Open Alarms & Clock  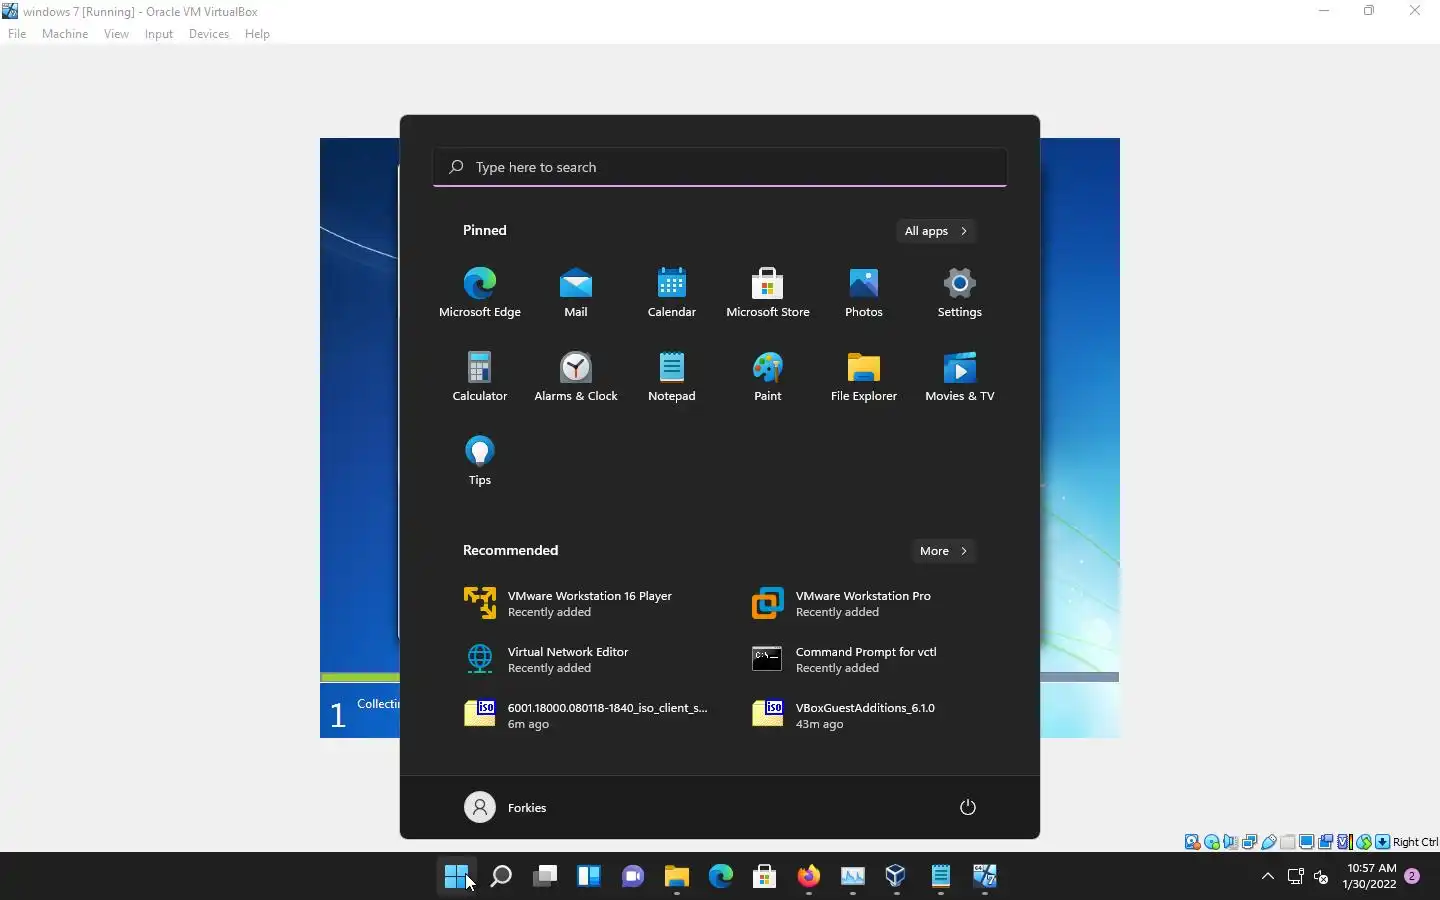[x=576, y=376]
